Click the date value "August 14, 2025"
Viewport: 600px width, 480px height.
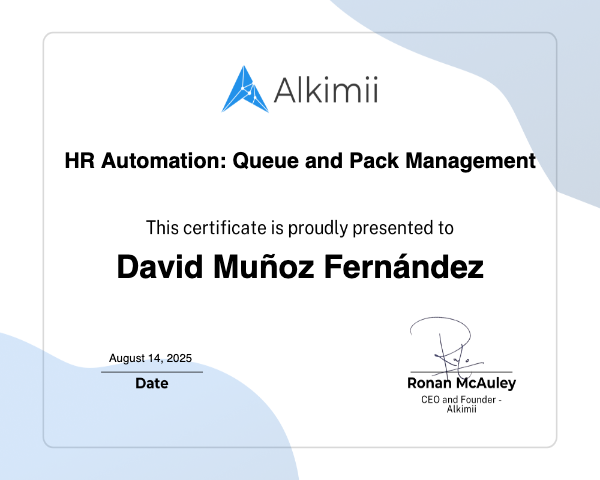[150, 358]
